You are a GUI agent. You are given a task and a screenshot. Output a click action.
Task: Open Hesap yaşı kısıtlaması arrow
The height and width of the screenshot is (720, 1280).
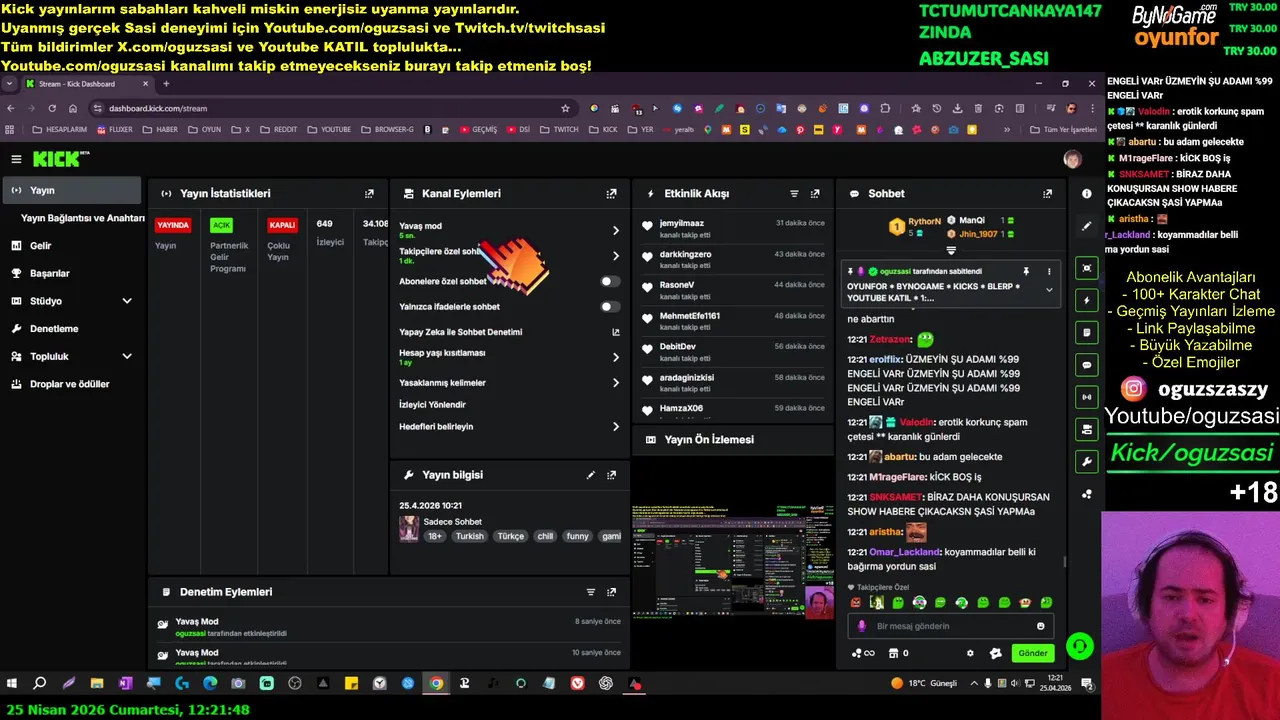tap(616, 357)
